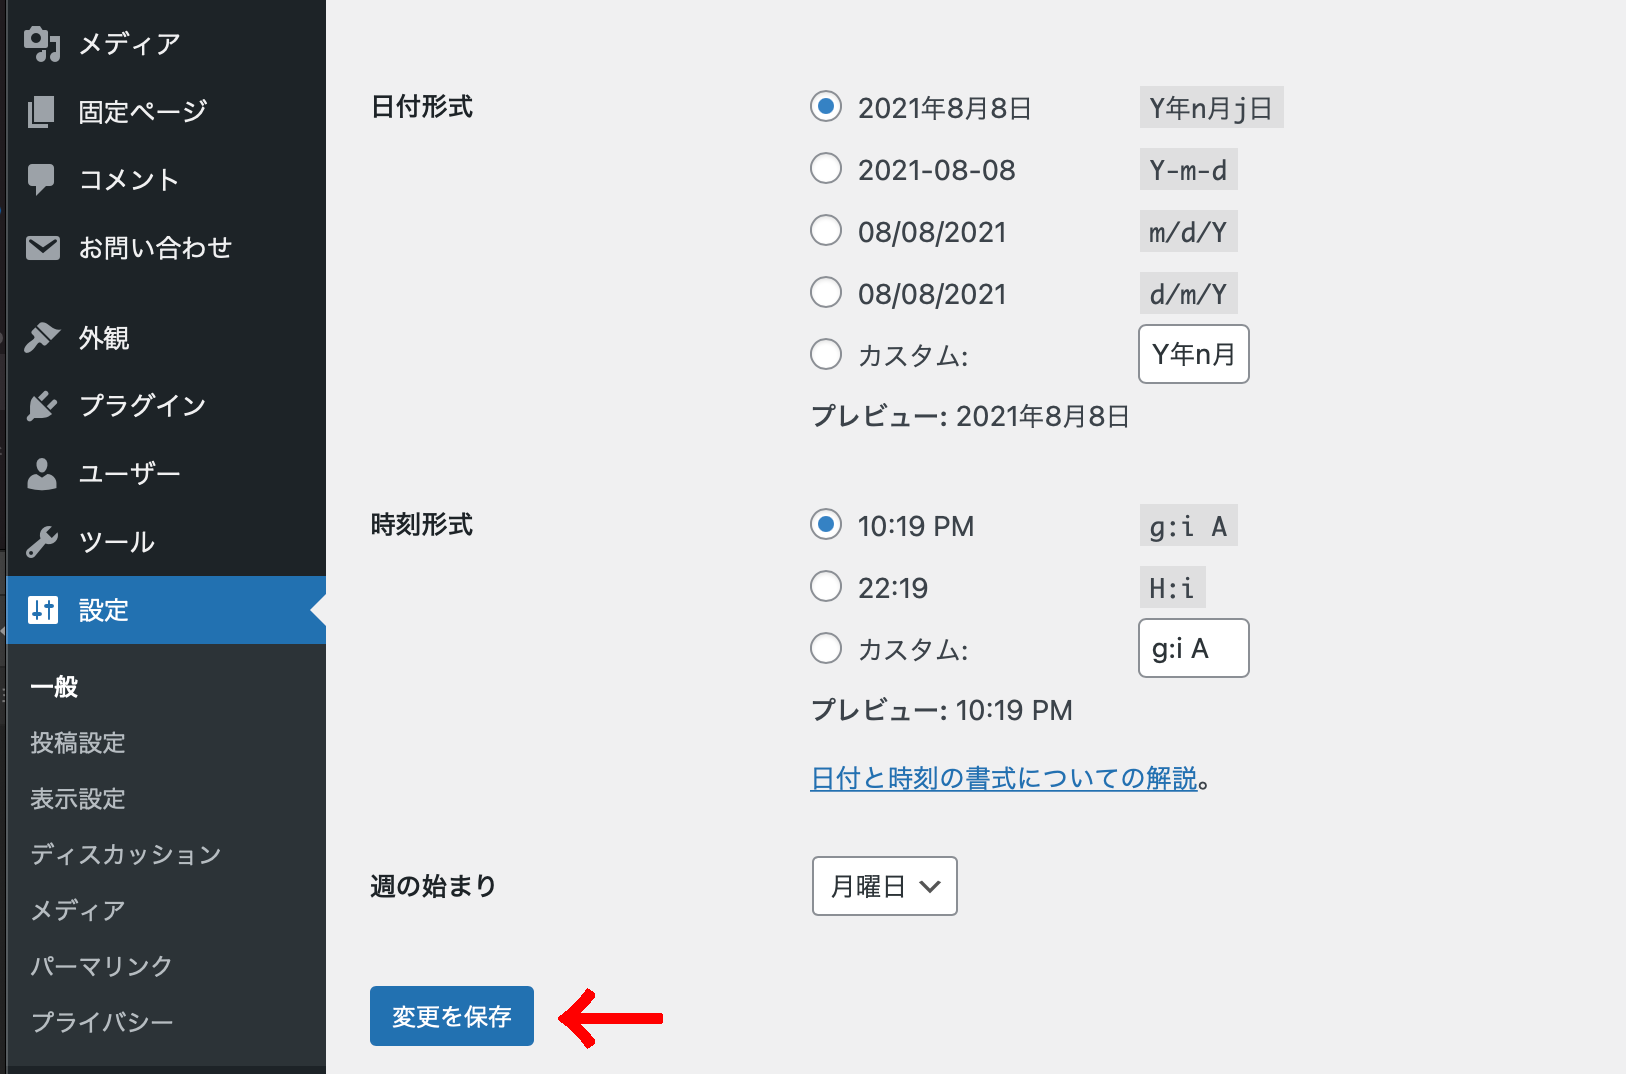Open the ユーザー menu
Screen dimensions: 1626x1074
pyautogui.click(x=130, y=474)
